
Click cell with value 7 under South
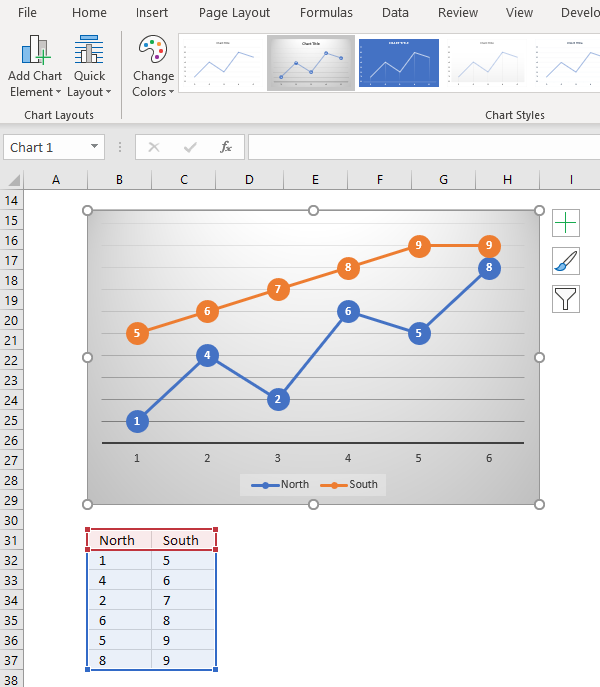(x=184, y=600)
